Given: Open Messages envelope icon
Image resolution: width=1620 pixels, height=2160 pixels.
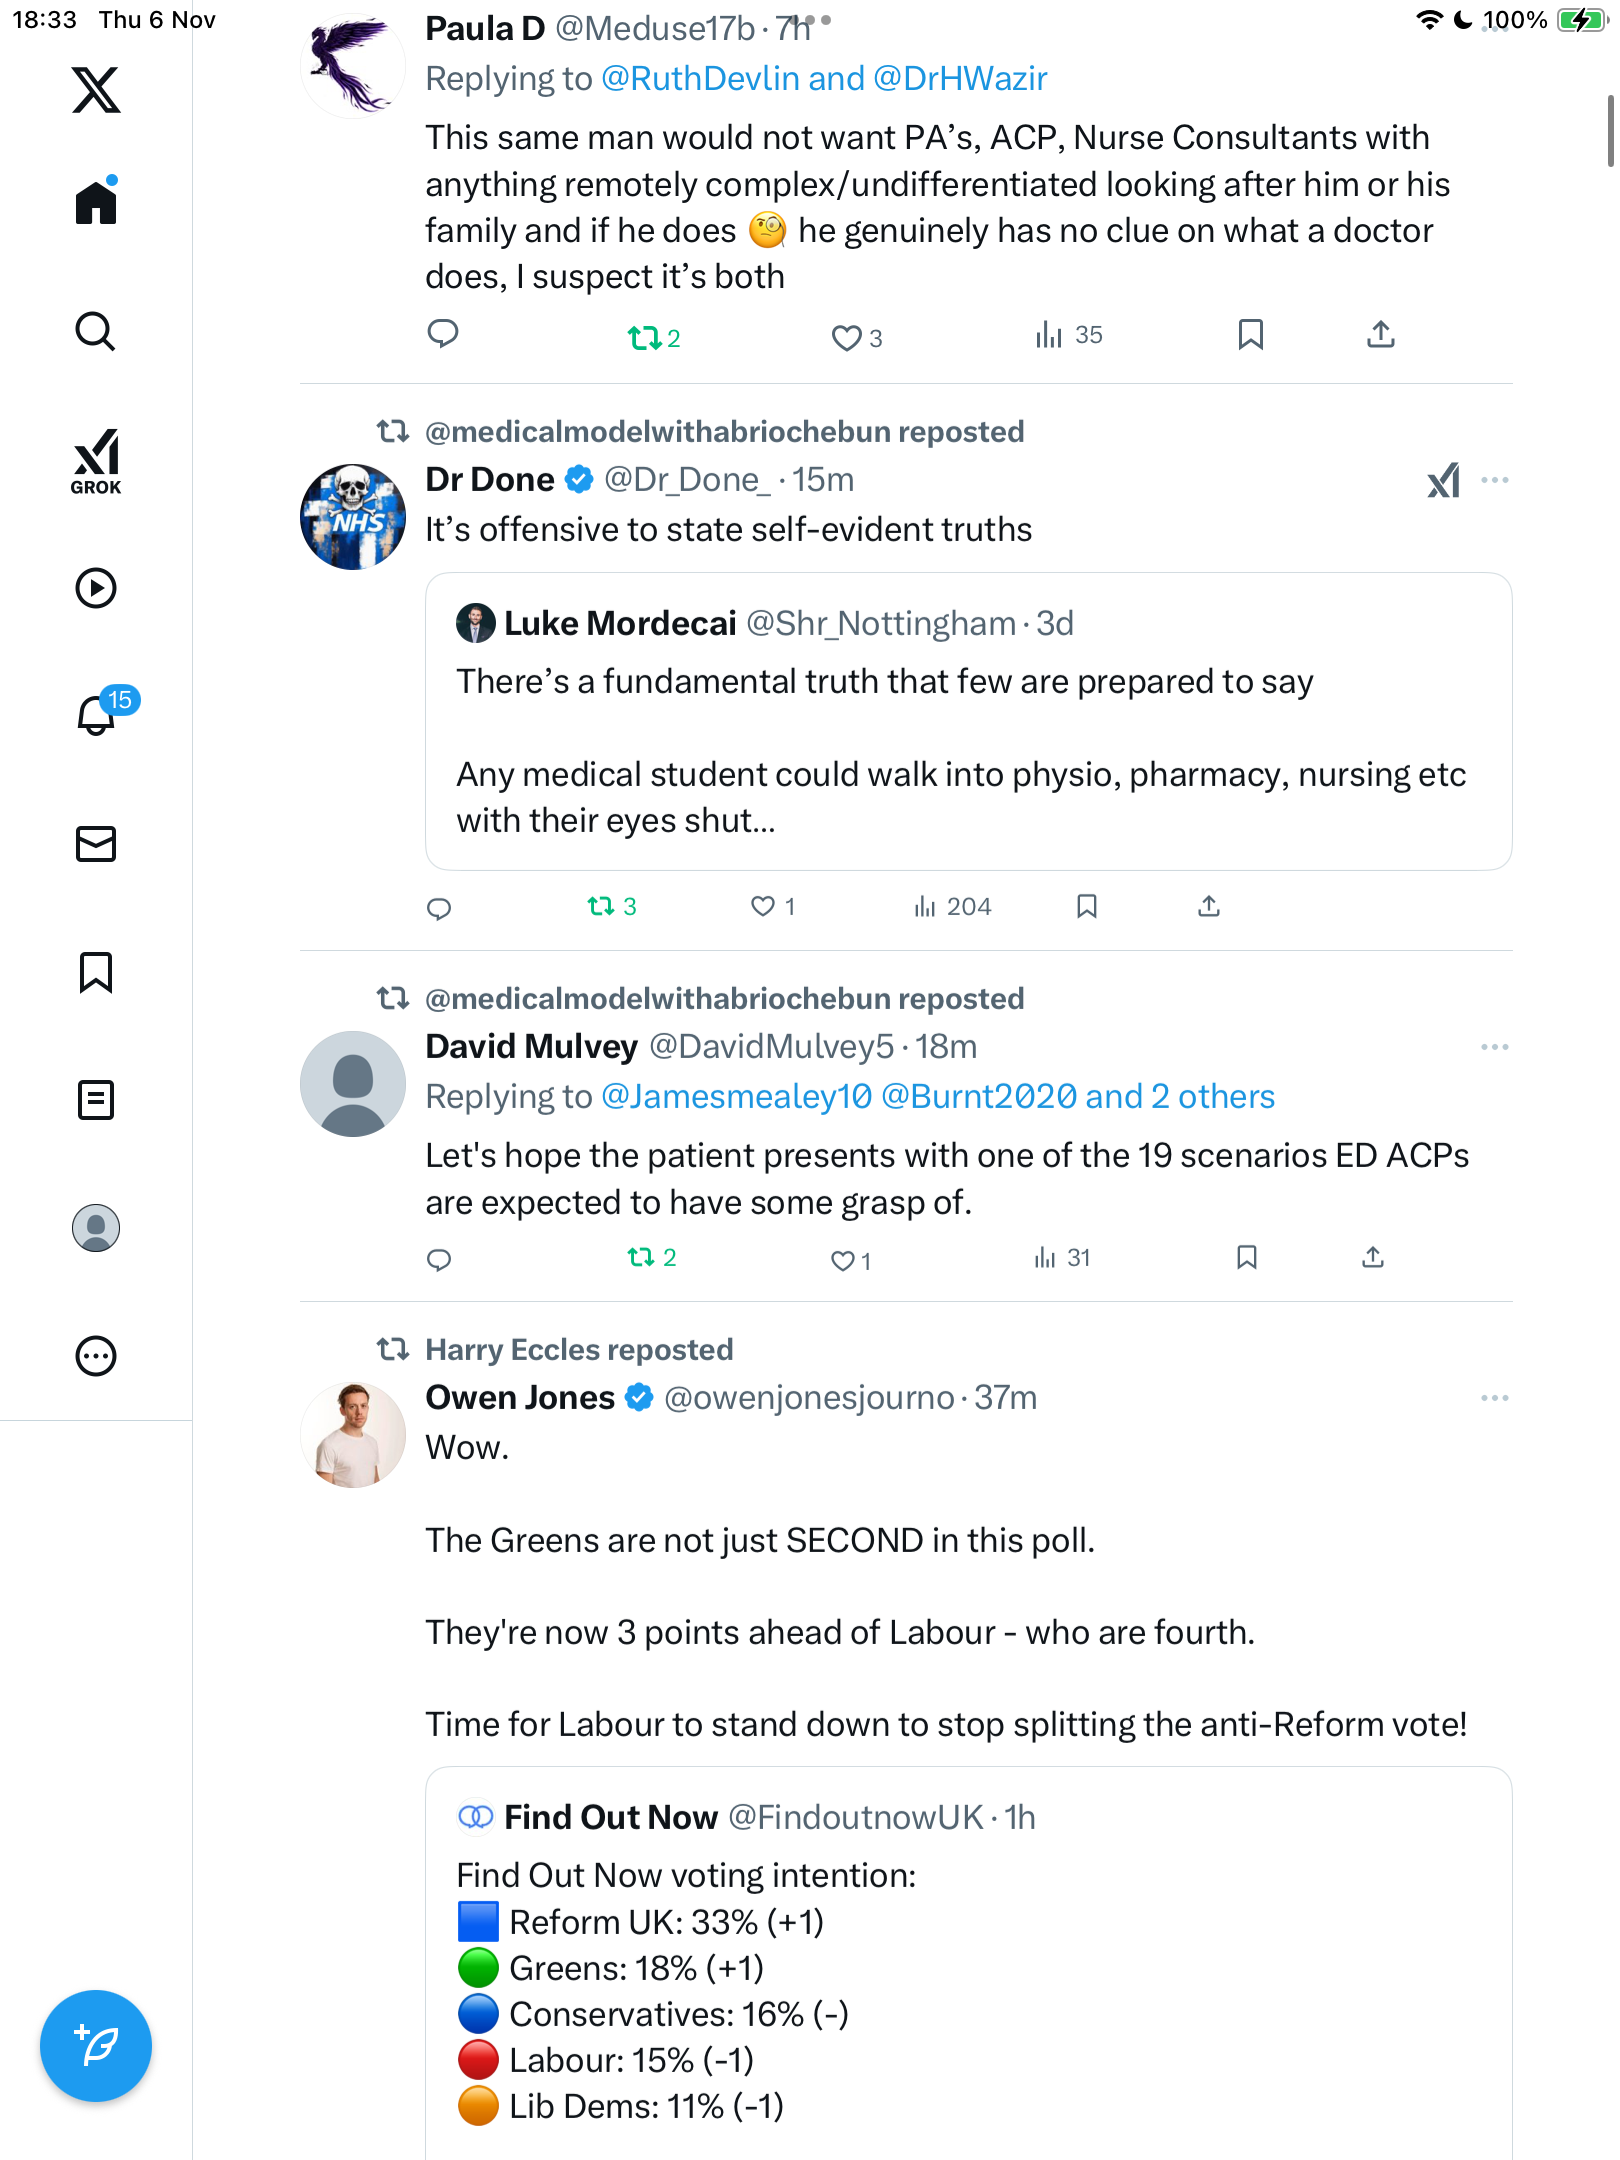Looking at the screenshot, I should [96, 844].
